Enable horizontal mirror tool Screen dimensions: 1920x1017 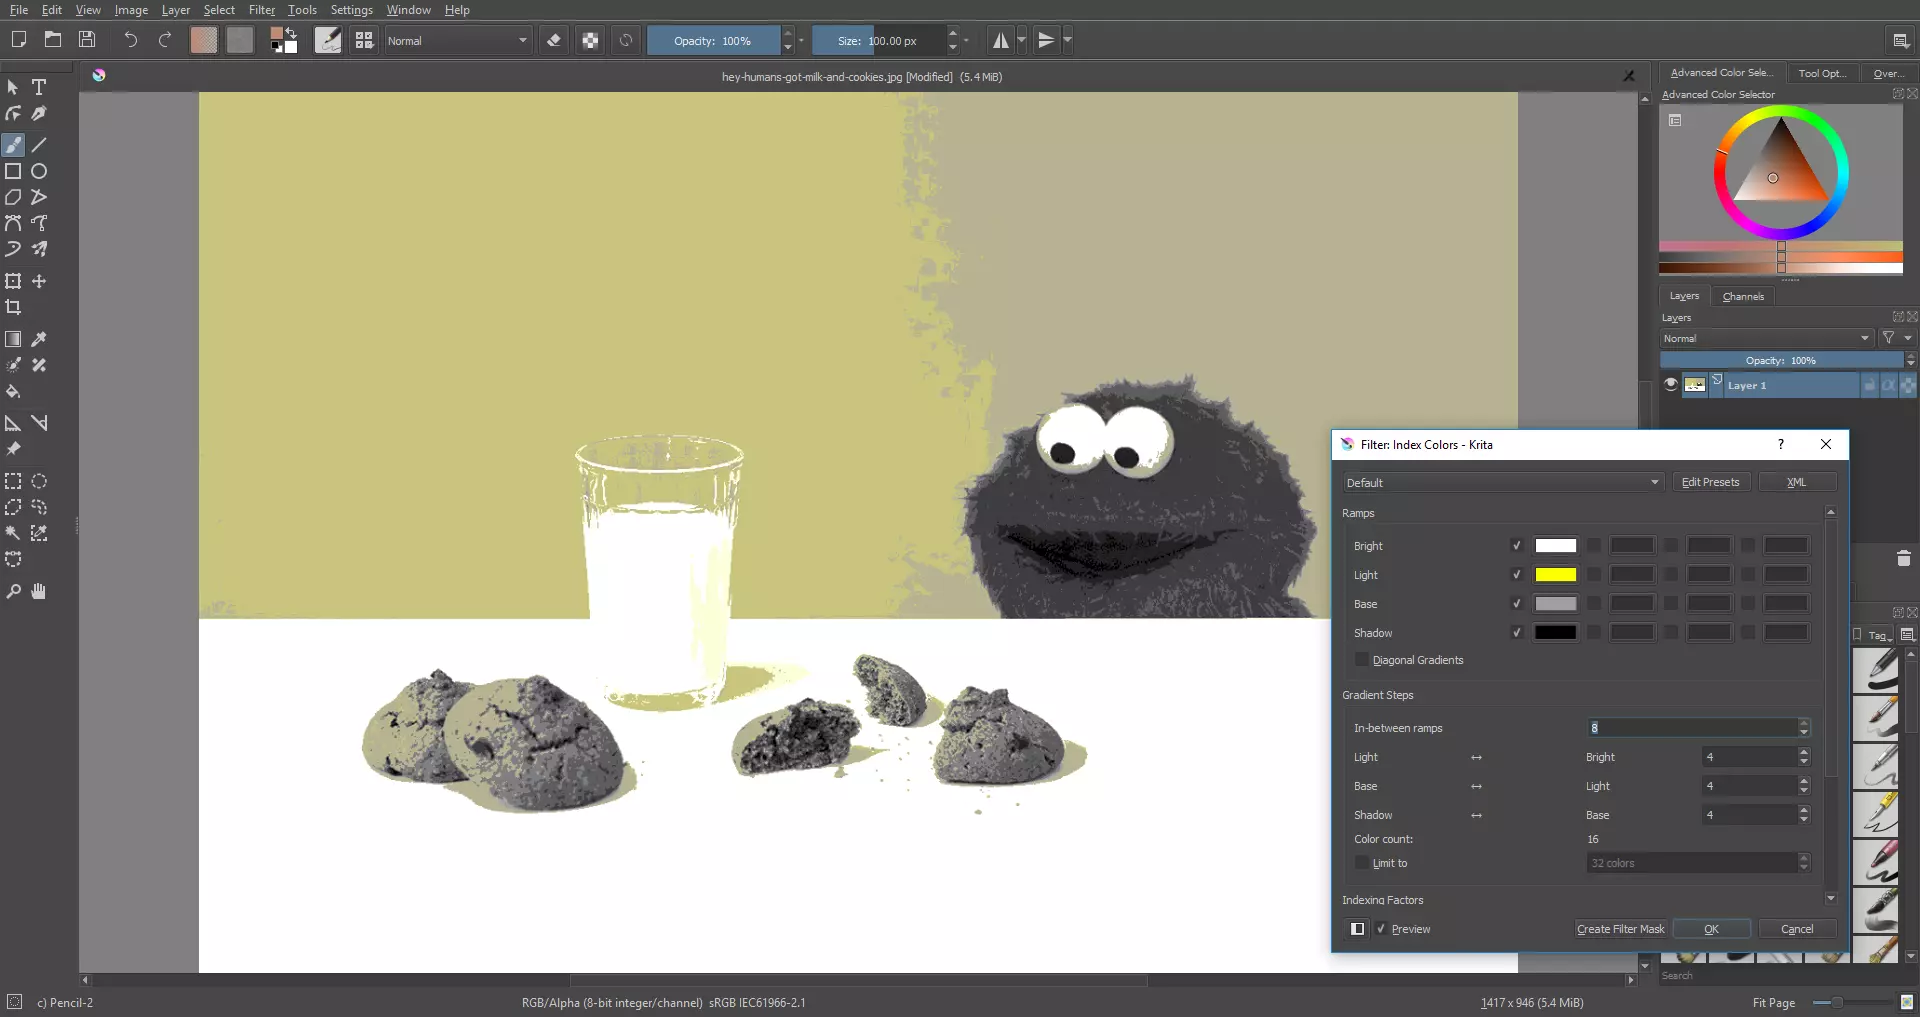coord(1000,40)
